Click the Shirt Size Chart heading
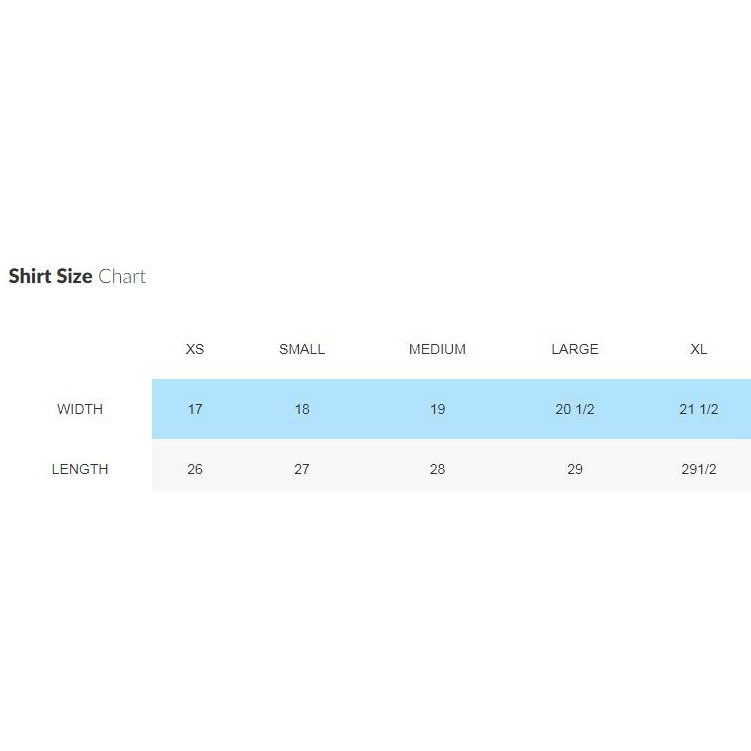Viewport: 751px width, 751px height. (77, 277)
